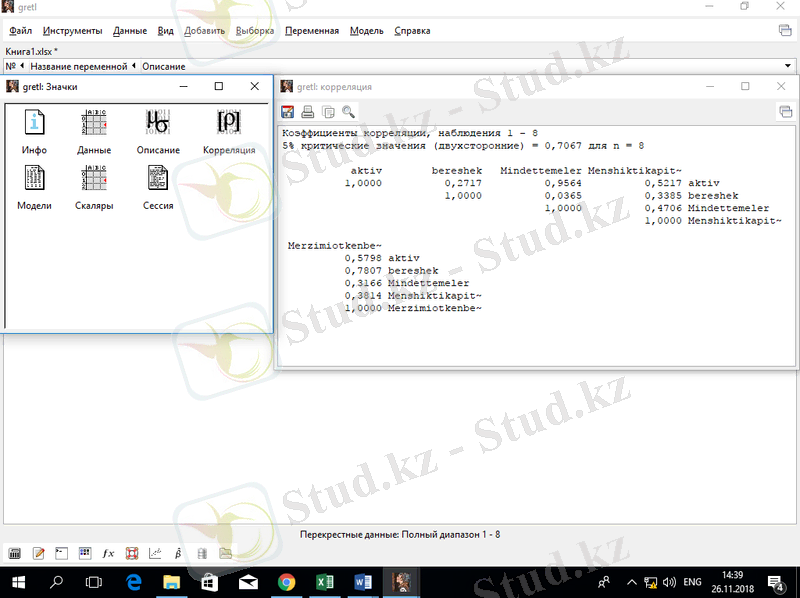Click the copy icon in correlation window
This screenshot has height=598, width=800.
point(328,112)
